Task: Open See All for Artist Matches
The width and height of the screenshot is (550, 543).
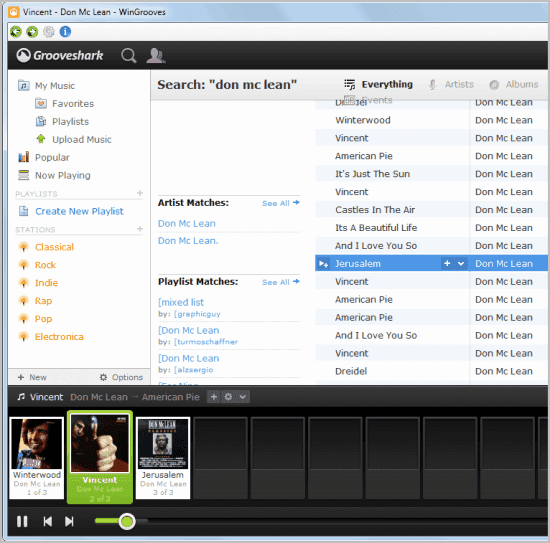Action: (281, 203)
